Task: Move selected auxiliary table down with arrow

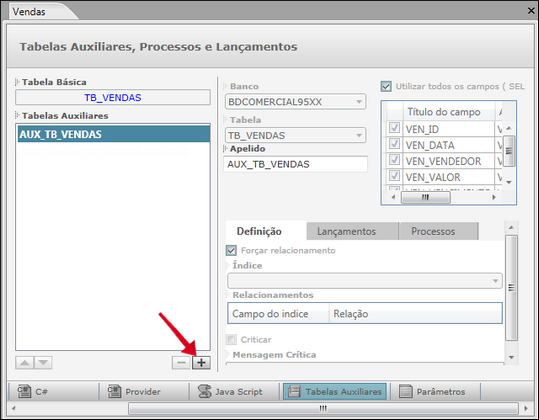Action: click(x=43, y=363)
